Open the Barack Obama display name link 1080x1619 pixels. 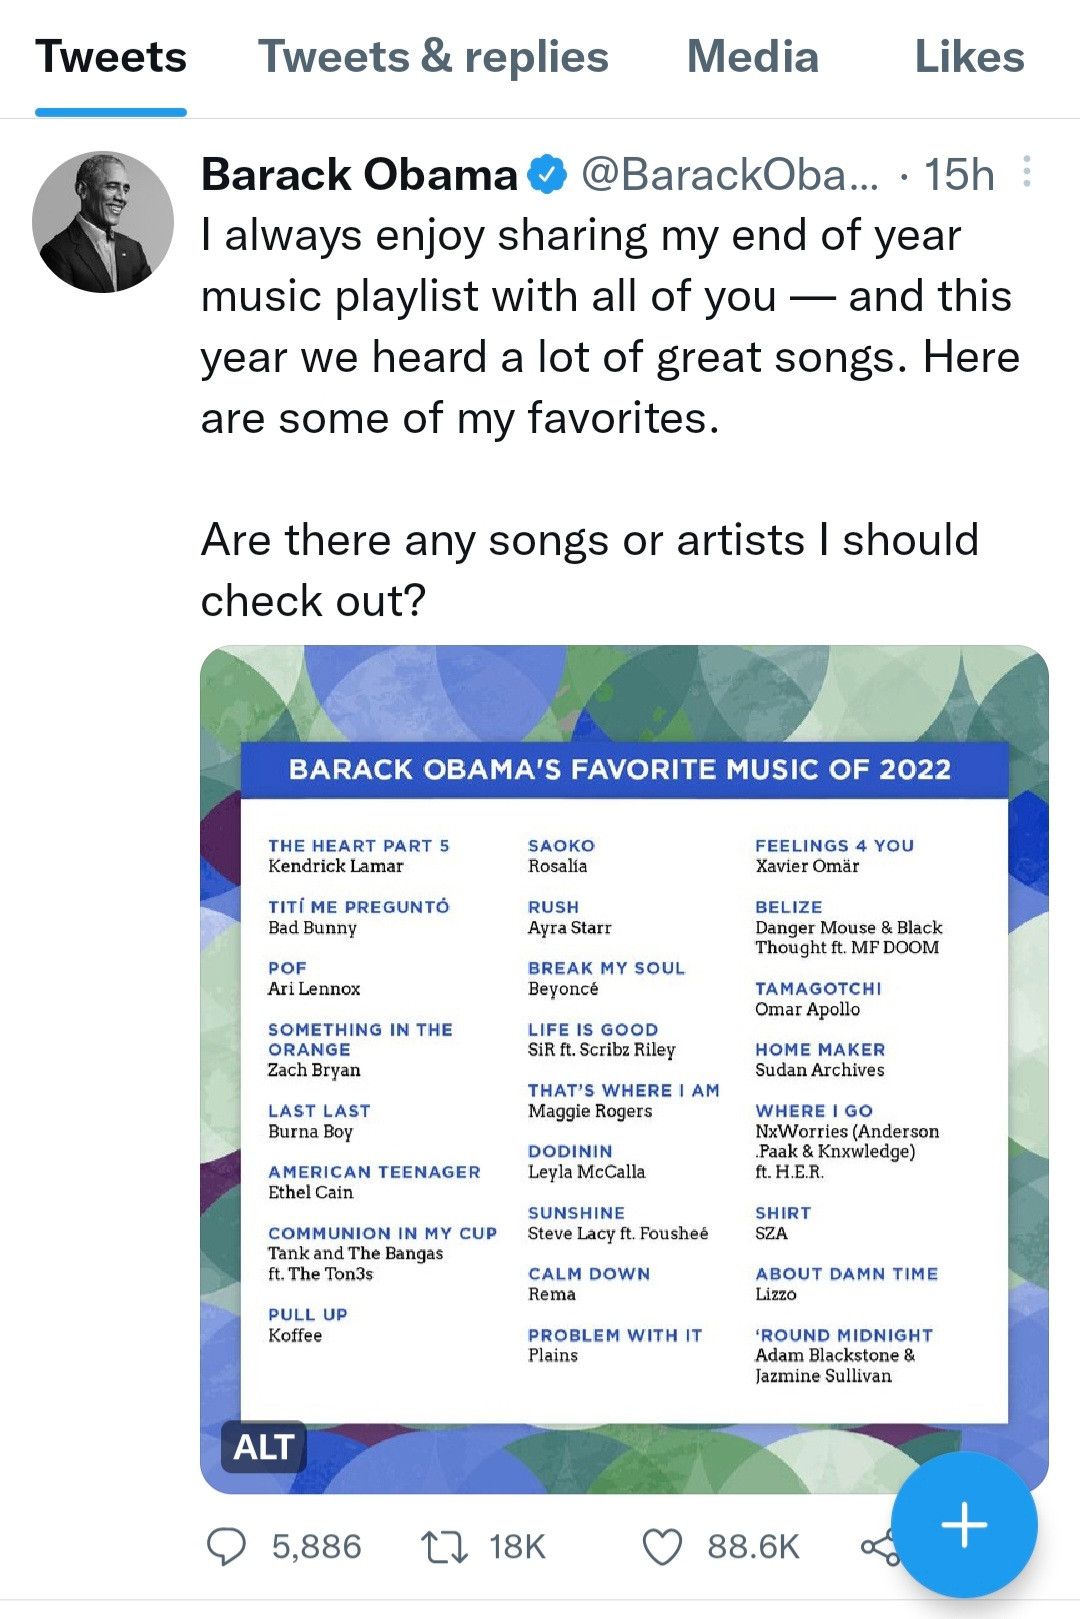click(359, 174)
